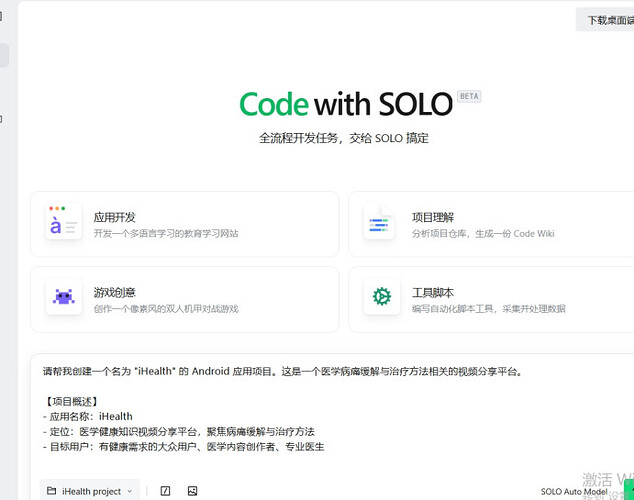634x500 pixels.
Task: Click the line starting 目标用户：有健康需求
Action: point(184,447)
